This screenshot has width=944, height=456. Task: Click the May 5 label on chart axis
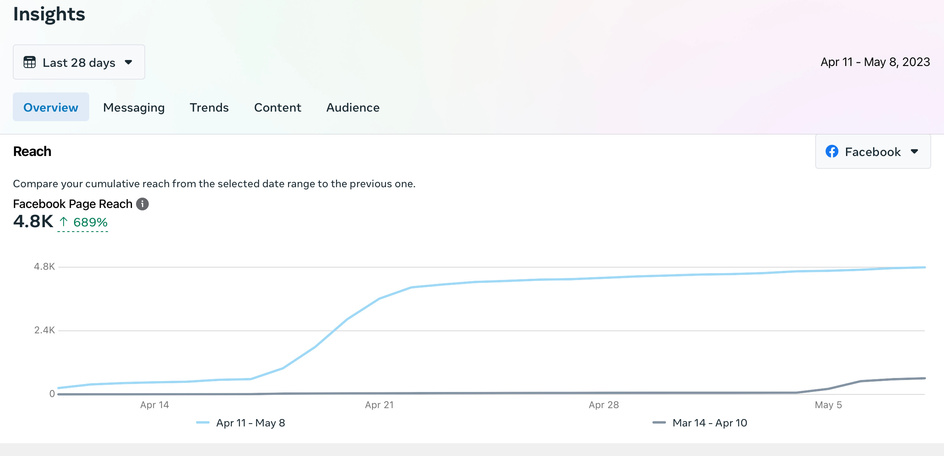[x=829, y=405]
